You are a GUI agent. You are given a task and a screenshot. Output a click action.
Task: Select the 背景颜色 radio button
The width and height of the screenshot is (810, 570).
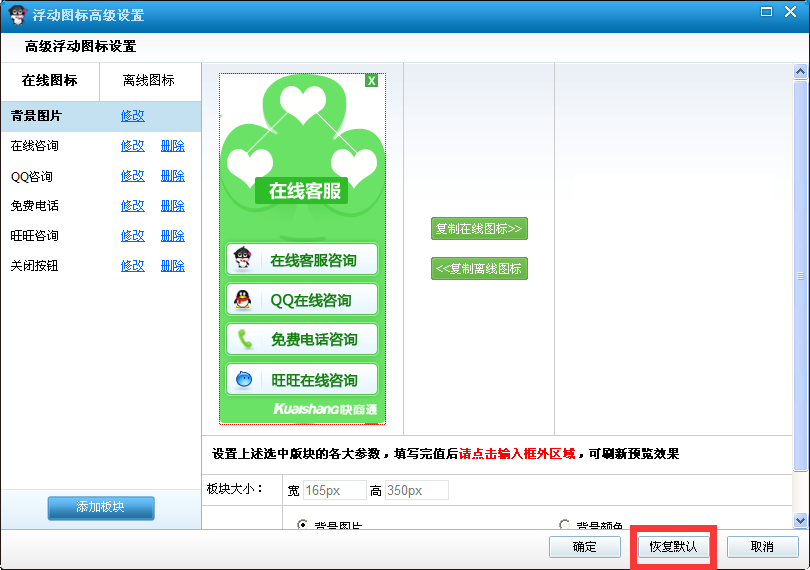click(565, 525)
